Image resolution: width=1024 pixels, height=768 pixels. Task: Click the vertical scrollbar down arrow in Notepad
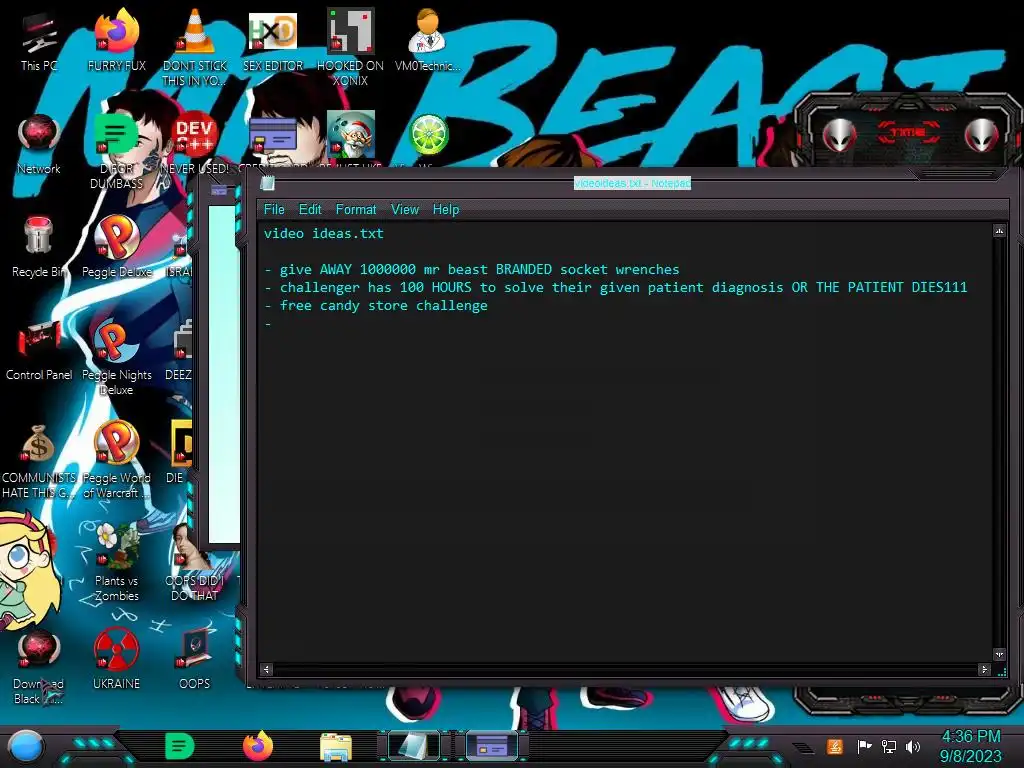click(999, 654)
